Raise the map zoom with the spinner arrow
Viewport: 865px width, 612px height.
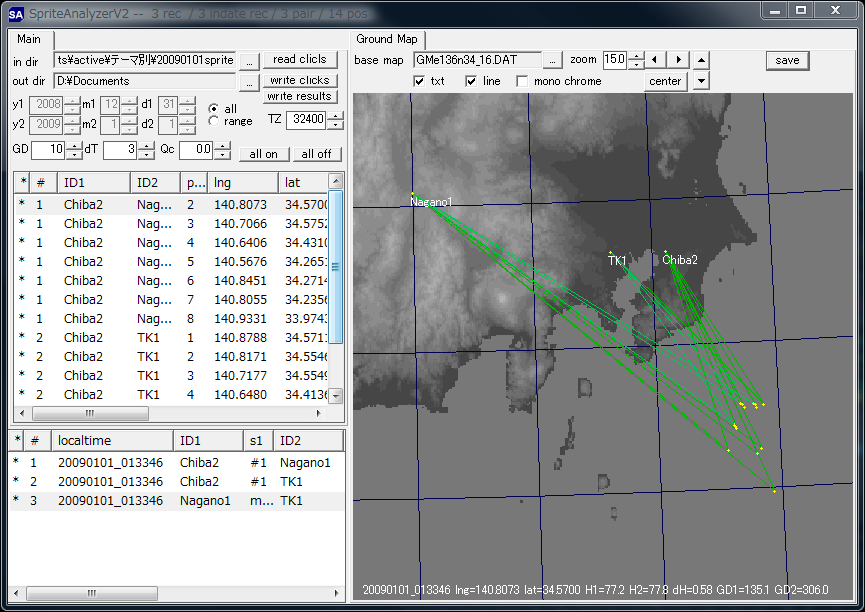[637, 54]
